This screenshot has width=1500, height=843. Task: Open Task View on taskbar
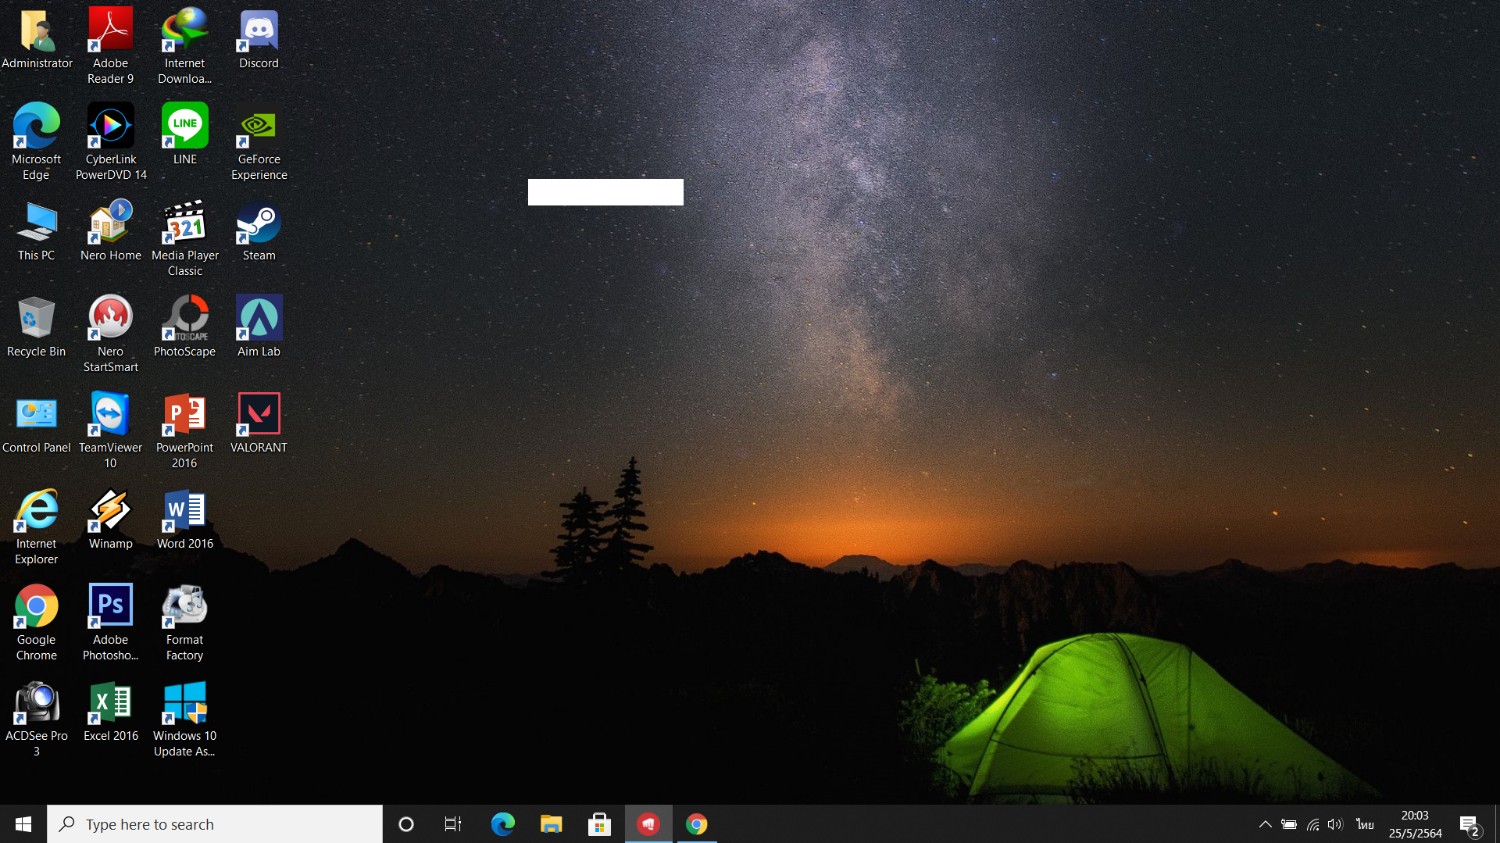[x=453, y=824]
